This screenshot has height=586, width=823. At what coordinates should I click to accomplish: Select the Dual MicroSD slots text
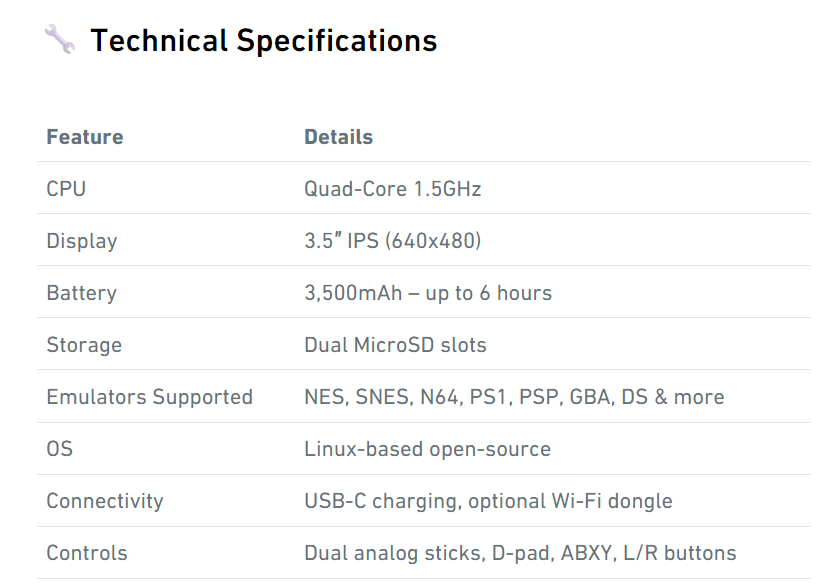click(395, 345)
